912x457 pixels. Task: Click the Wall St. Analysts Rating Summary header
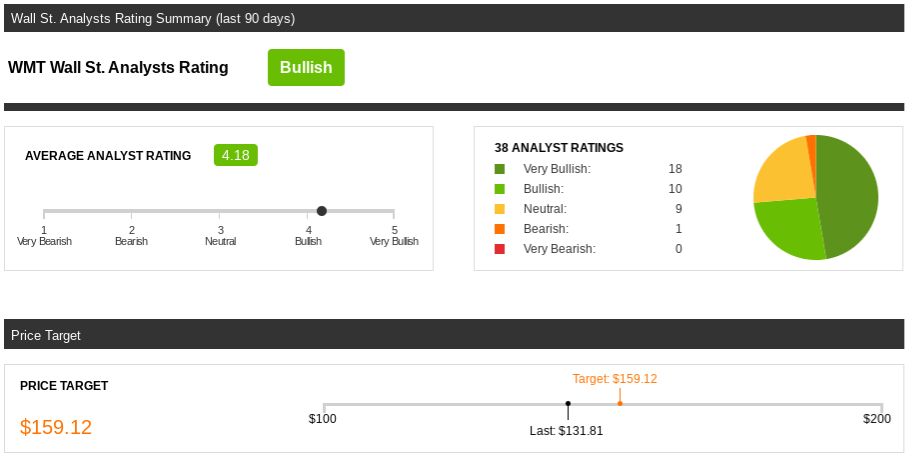coord(153,18)
